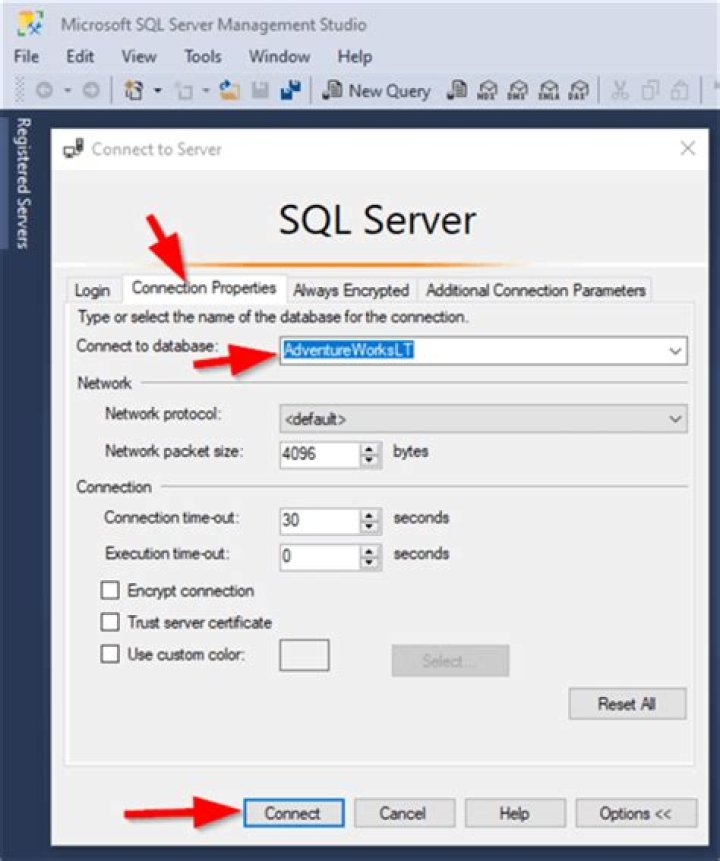Click the custom color swatch box
This screenshot has width=720, height=861.
point(304,656)
